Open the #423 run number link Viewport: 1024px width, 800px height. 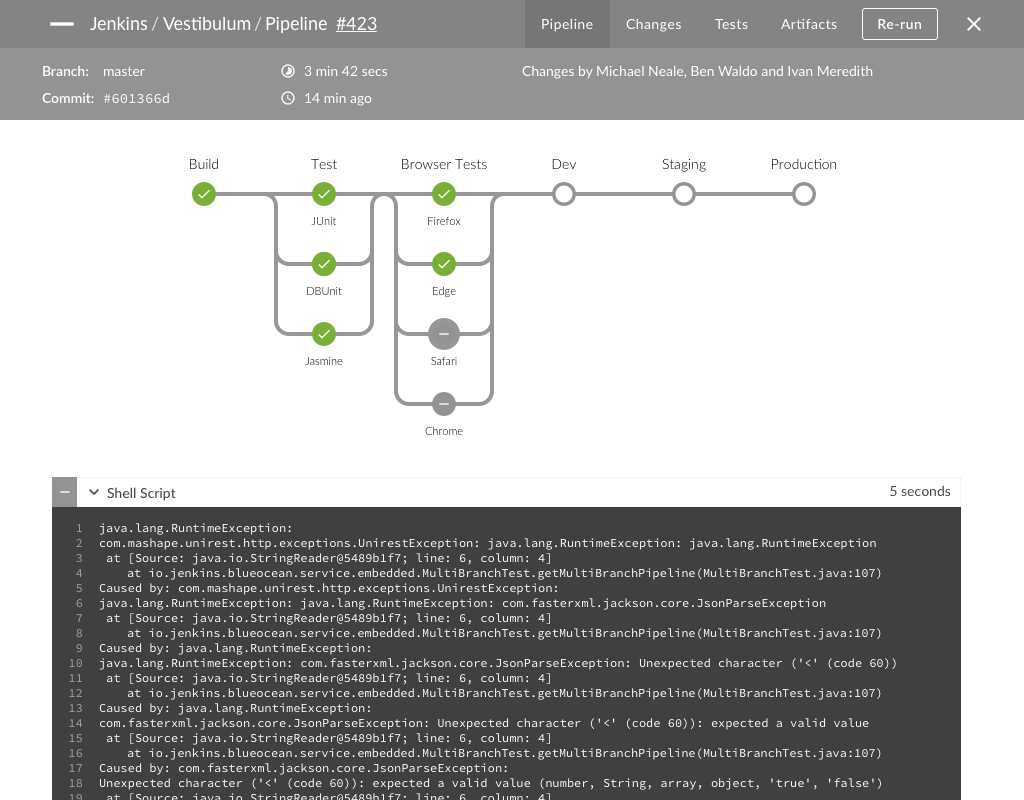point(356,24)
